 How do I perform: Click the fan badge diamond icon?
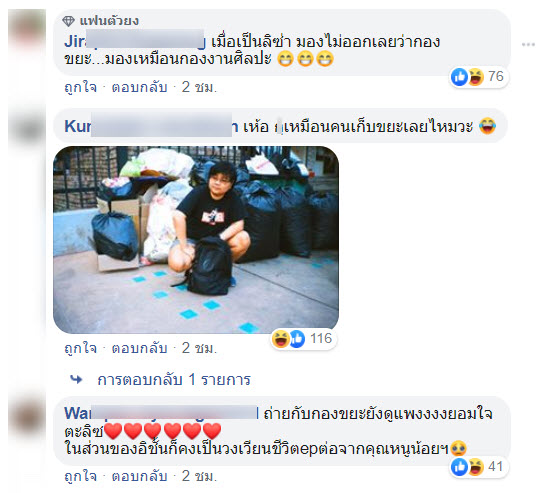tap(68, 21)
